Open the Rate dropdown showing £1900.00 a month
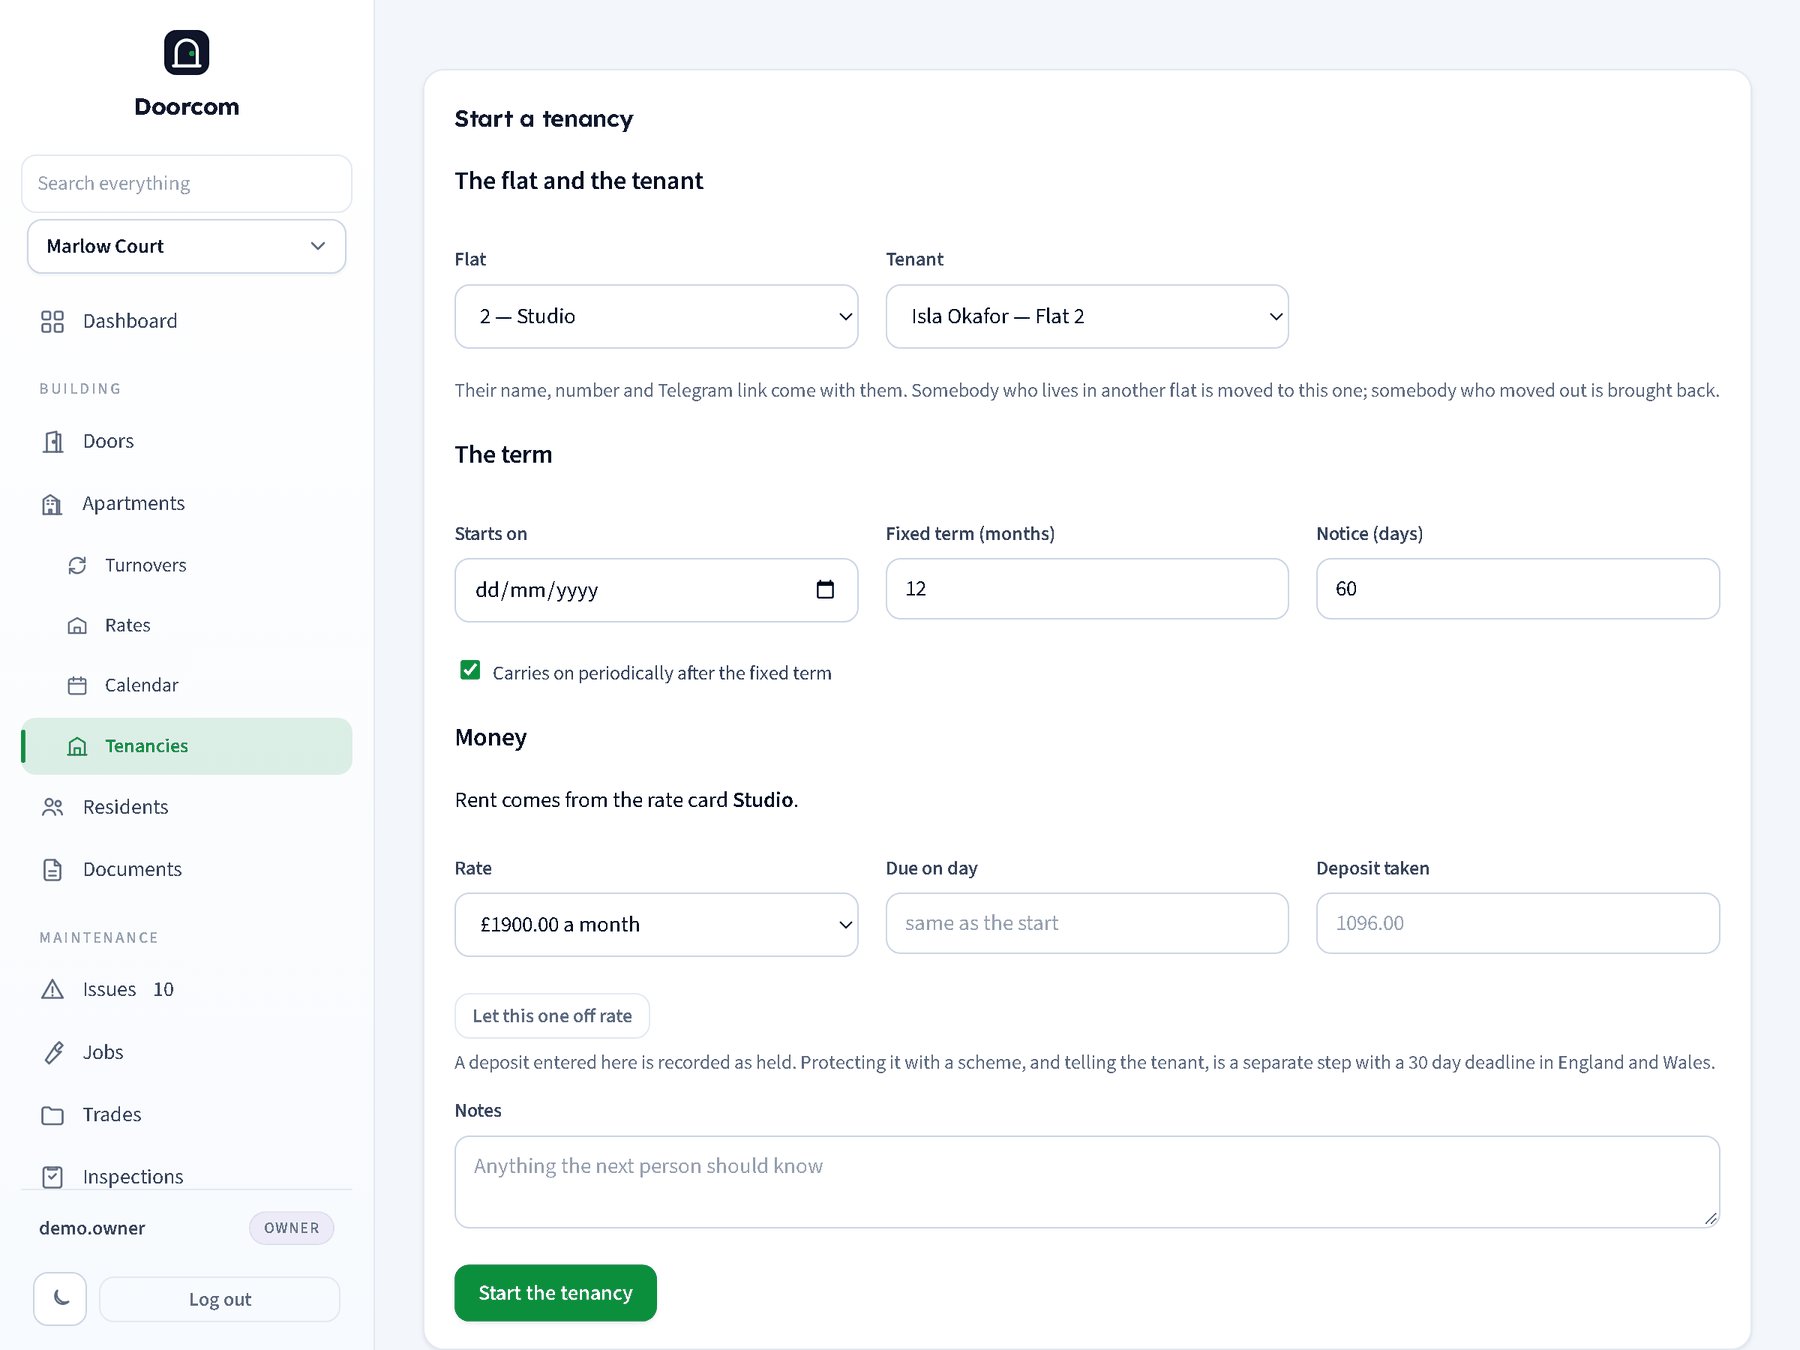 click(x=656, y=925)
